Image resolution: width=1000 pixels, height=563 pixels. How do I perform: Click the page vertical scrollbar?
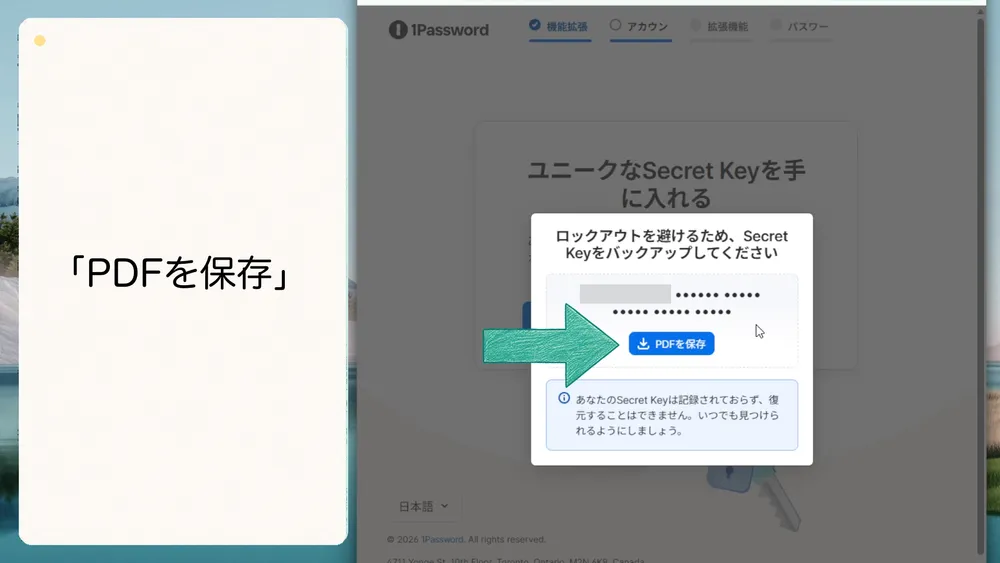tap(981, 286)
